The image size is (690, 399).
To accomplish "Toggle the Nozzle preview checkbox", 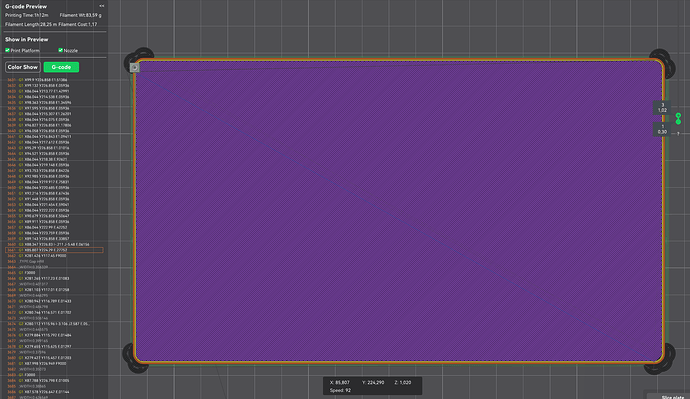I will [x=60, y=50].
